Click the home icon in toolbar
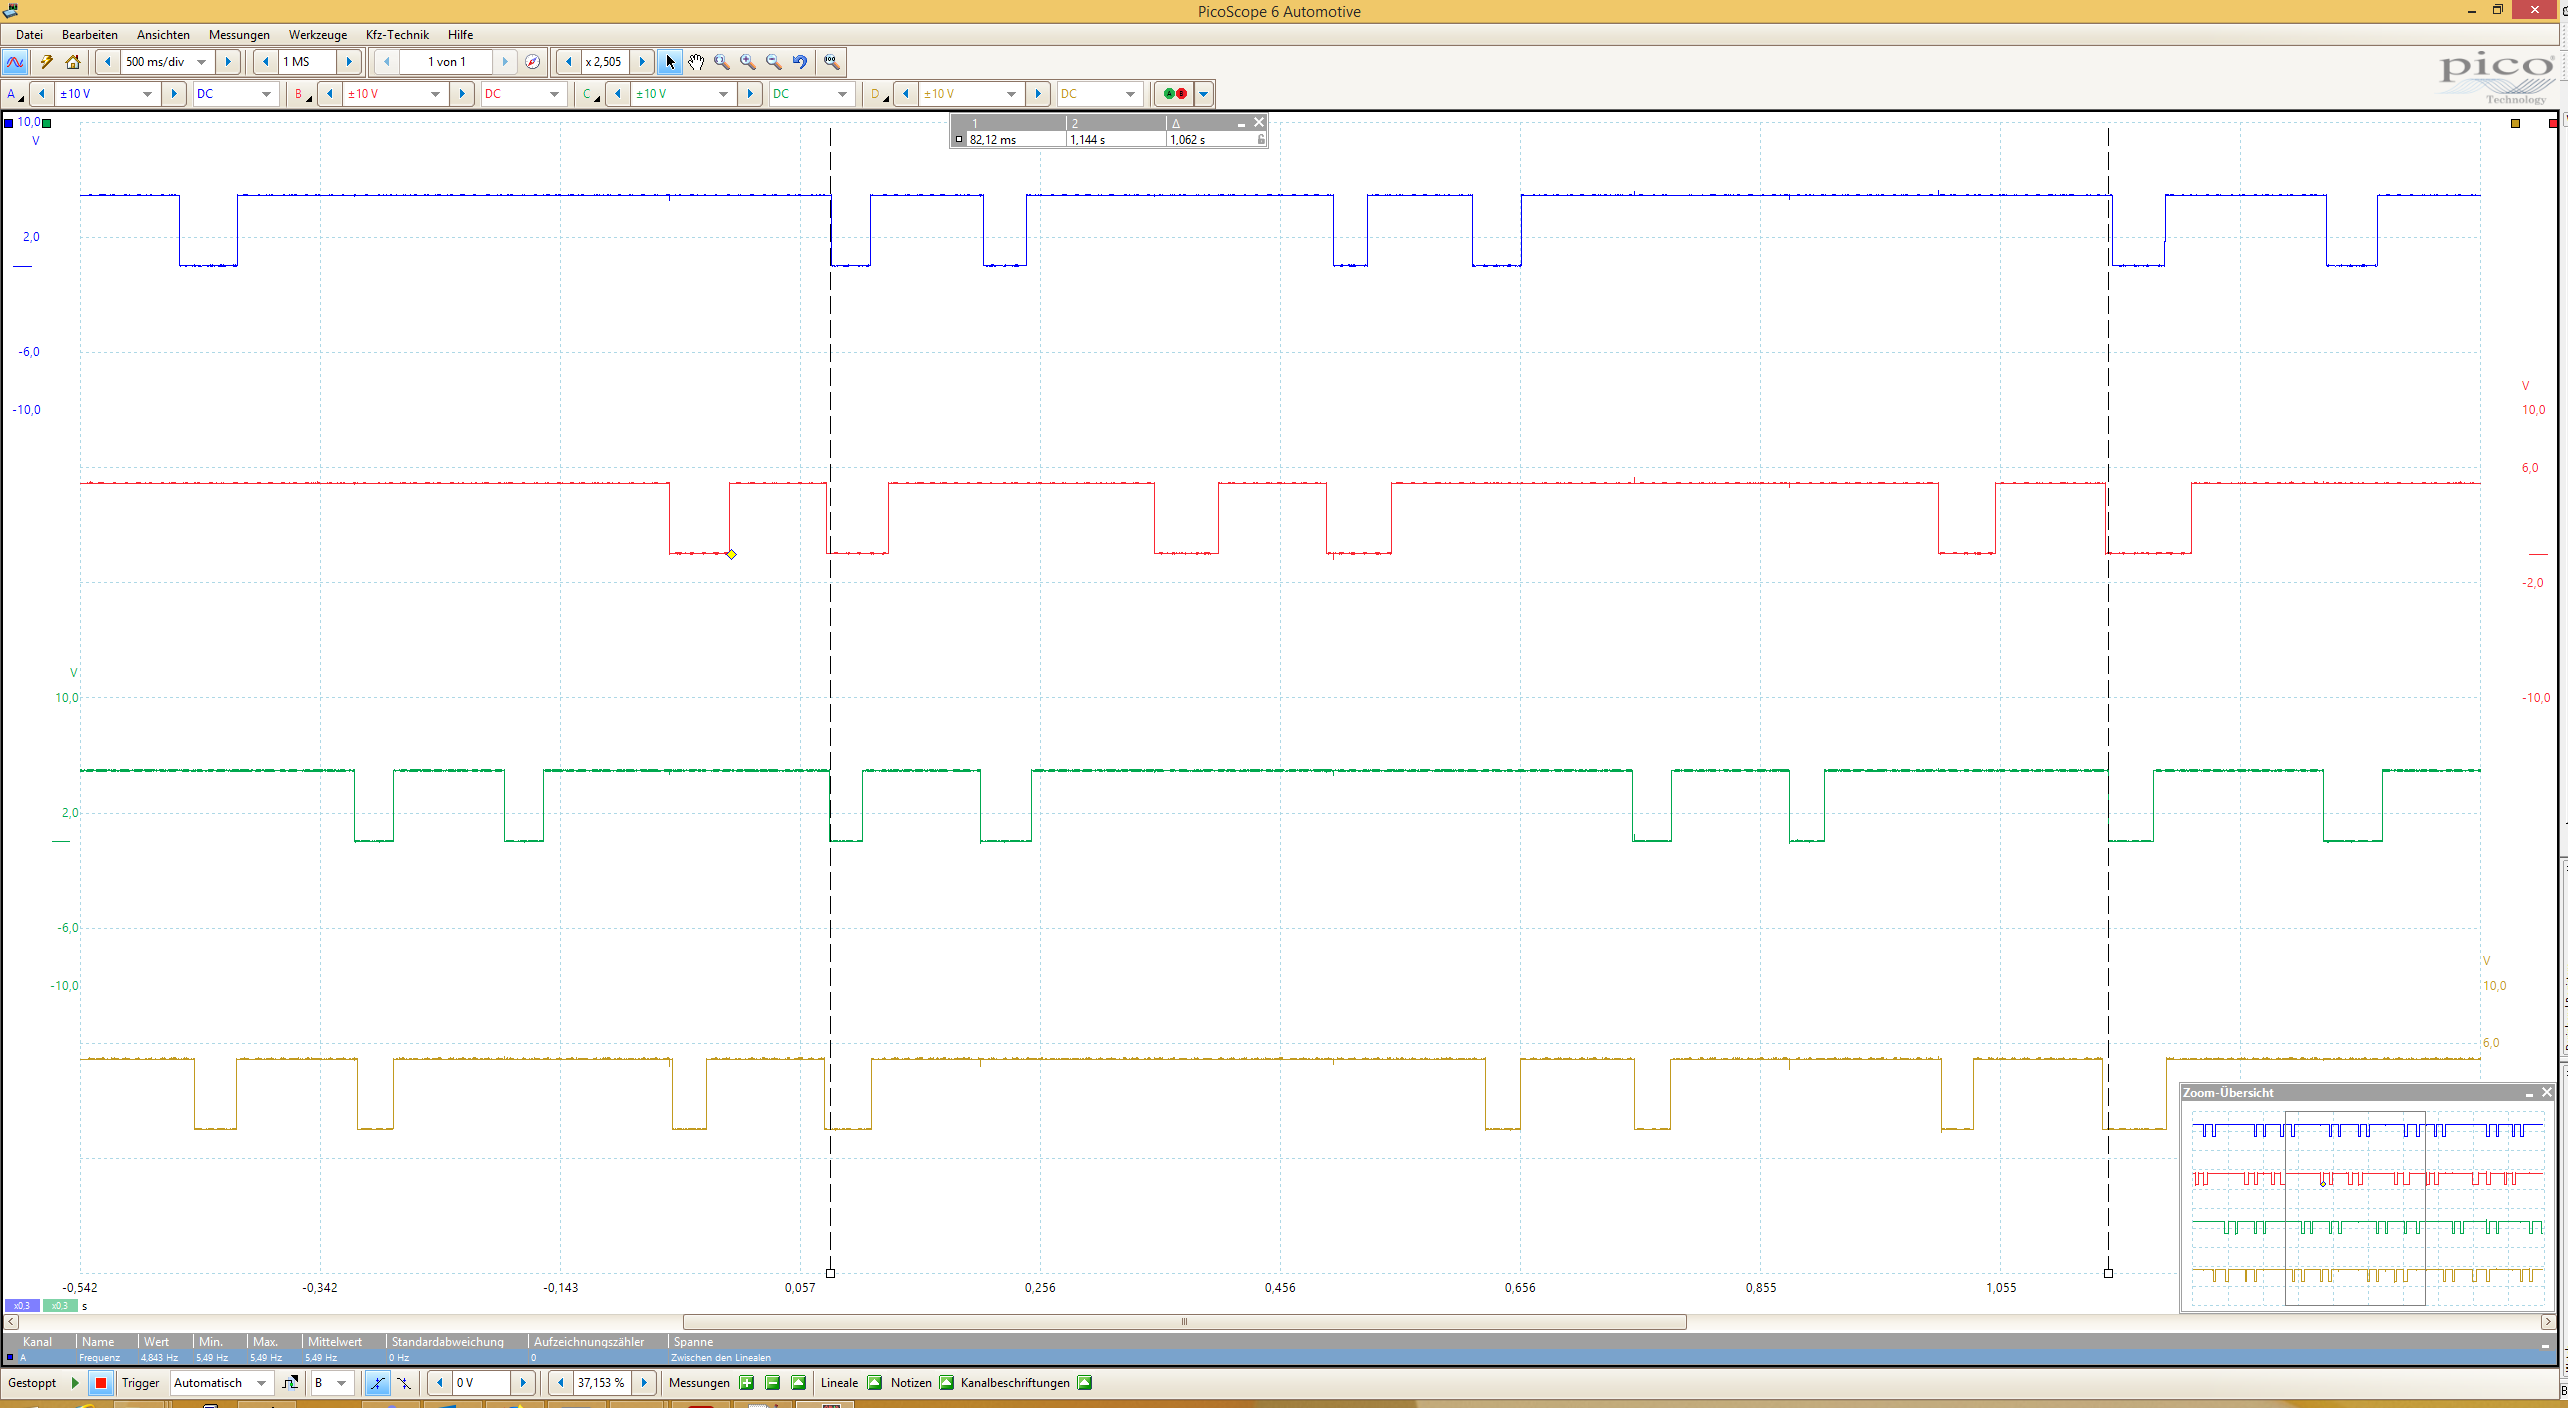This screenshot has height=1408, width=2568. click(73, 62)
